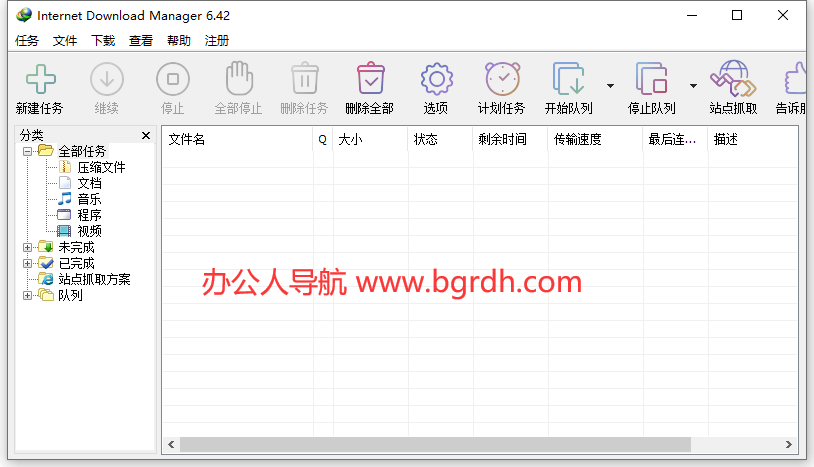Open the 下载 menu
814x467 pixels.
pyautogui.click(x=103, y=40)
